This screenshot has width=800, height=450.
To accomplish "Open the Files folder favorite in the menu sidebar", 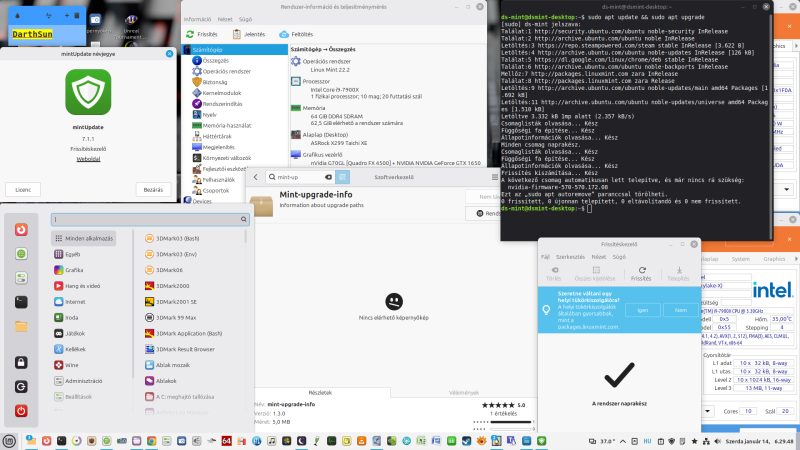I will (x=21, y=327).
